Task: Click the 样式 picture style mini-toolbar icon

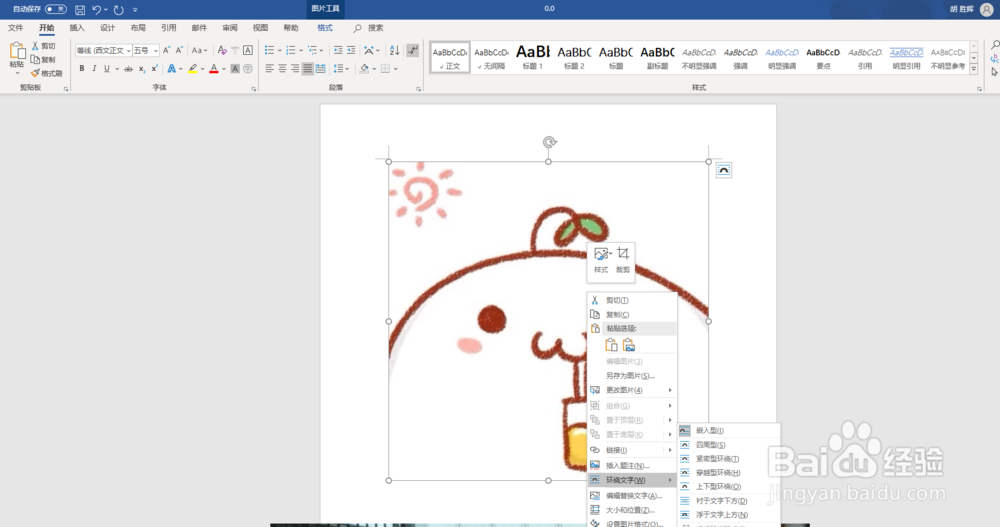Action: pyautogui.click(x=601, y=260)
